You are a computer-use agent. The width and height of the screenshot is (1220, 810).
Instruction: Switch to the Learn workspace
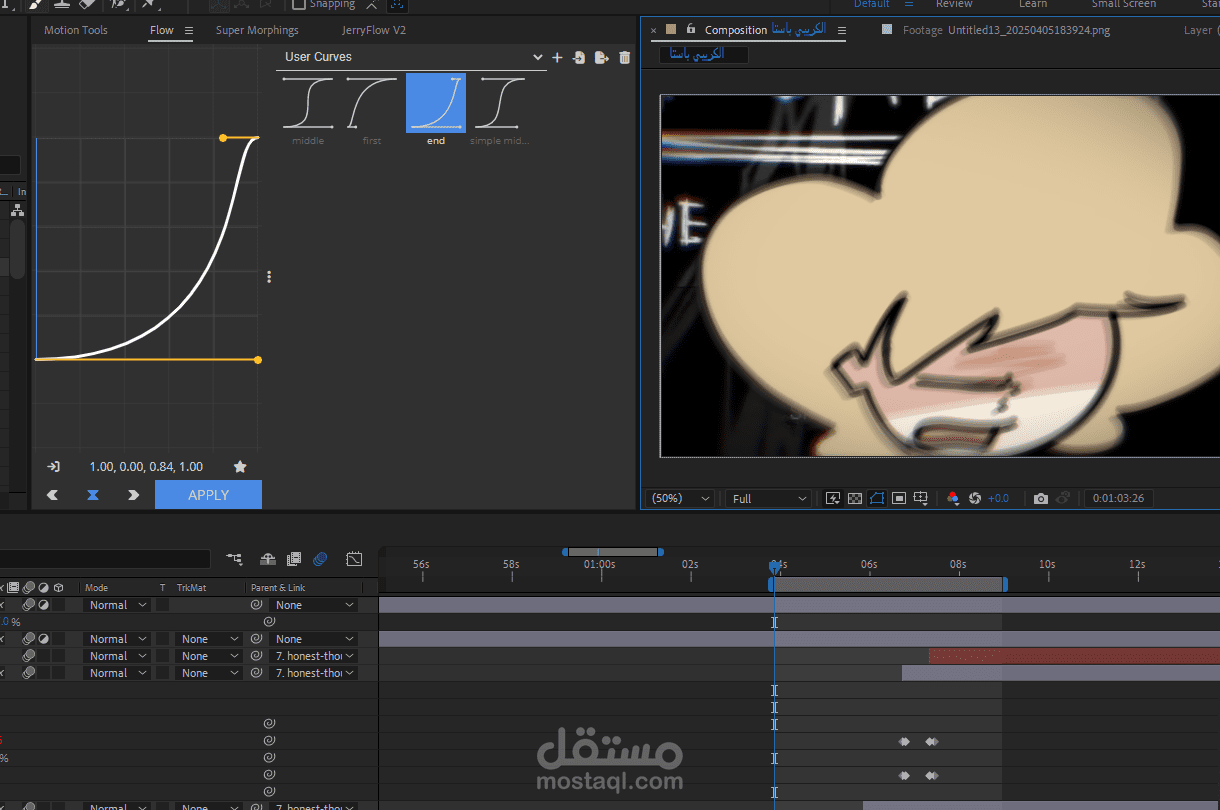[x=1033, y=4]
